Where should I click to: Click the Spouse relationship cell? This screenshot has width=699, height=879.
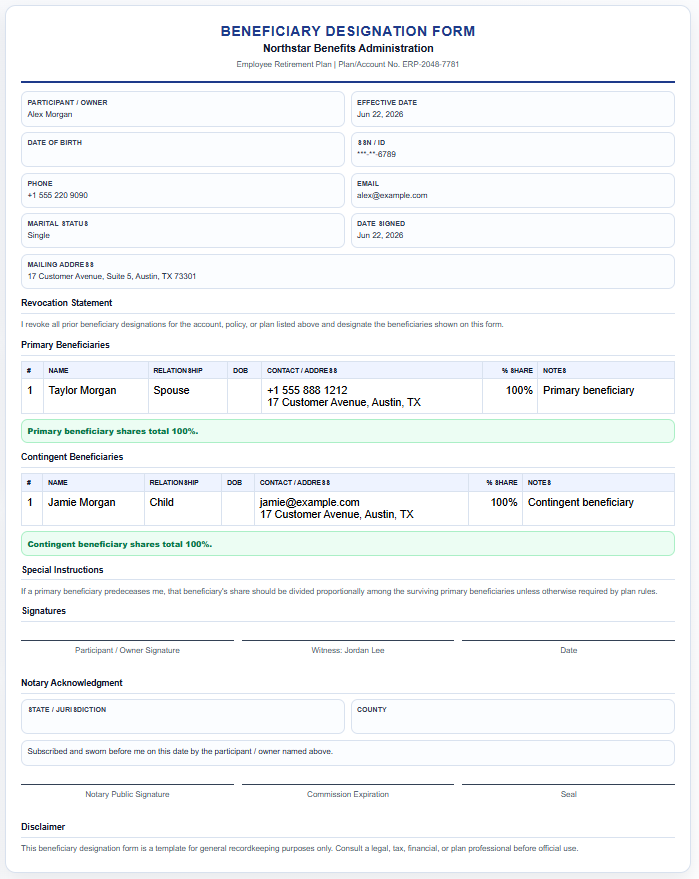(188, 396)
